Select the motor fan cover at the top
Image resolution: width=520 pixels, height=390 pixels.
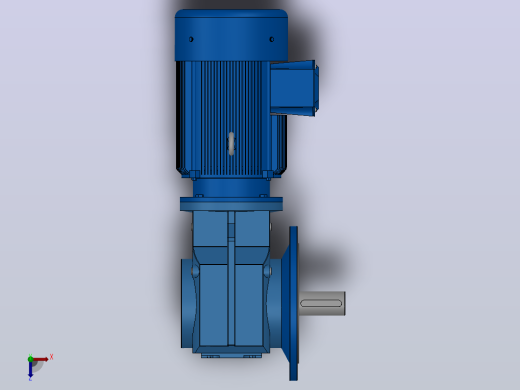pos(231,35)
